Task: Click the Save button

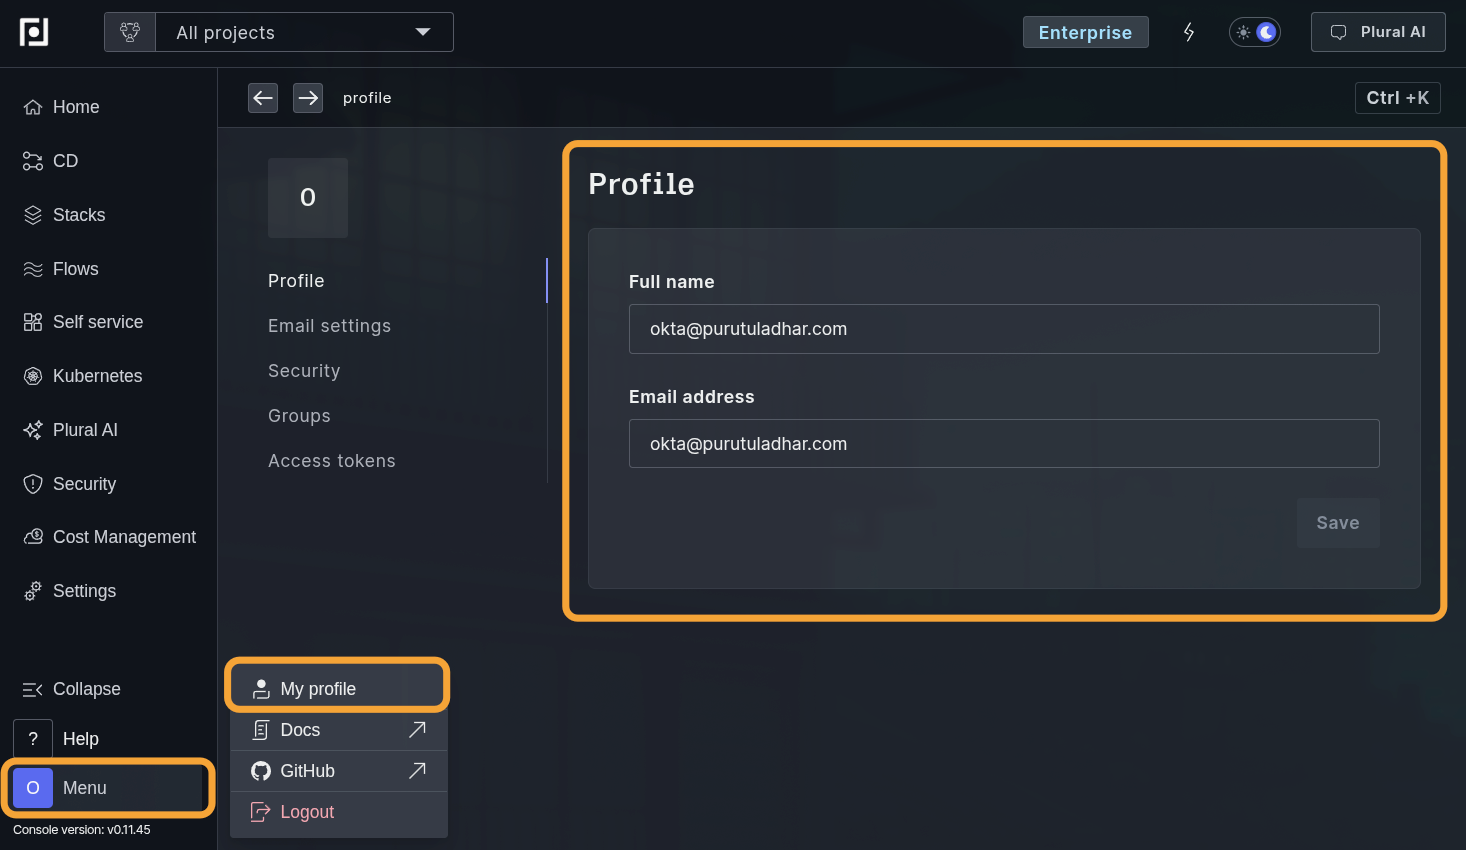Action: (1337, 523)
